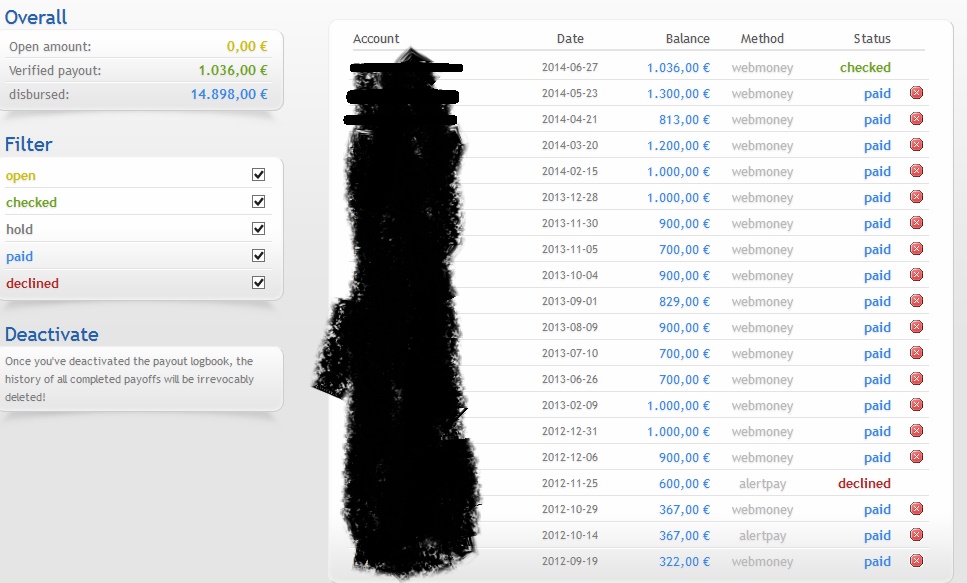Viewport: 967px width, 583px height.
Task: Click the date 2013-06-26
Action: (x=570, y=379)
